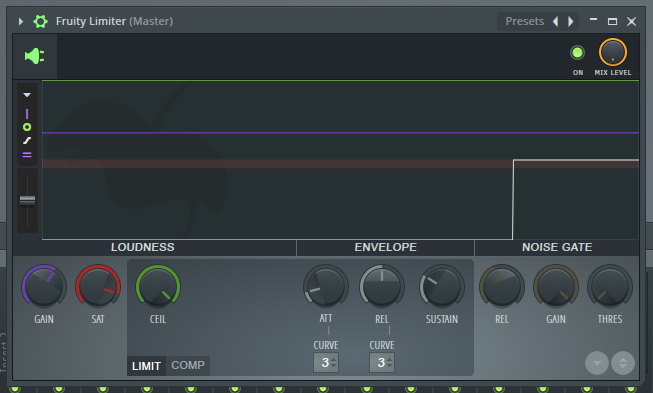Viewport: 653px width, 393px height.
Task: Click the NOISE GATE section header
Action: 557,247
